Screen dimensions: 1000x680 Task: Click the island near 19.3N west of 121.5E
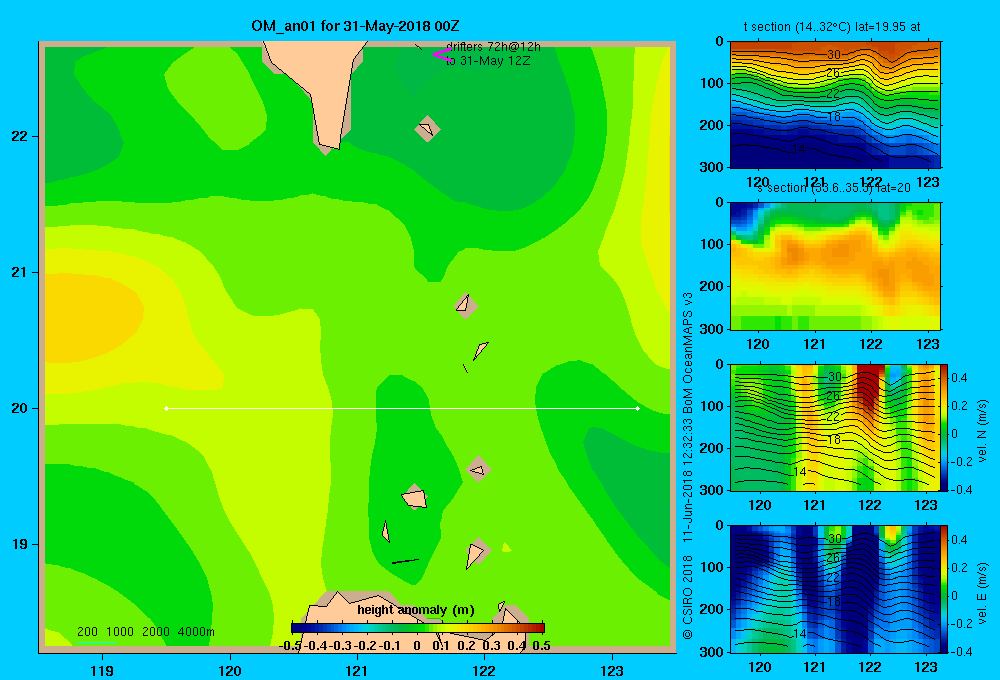(x=415, y=498)
